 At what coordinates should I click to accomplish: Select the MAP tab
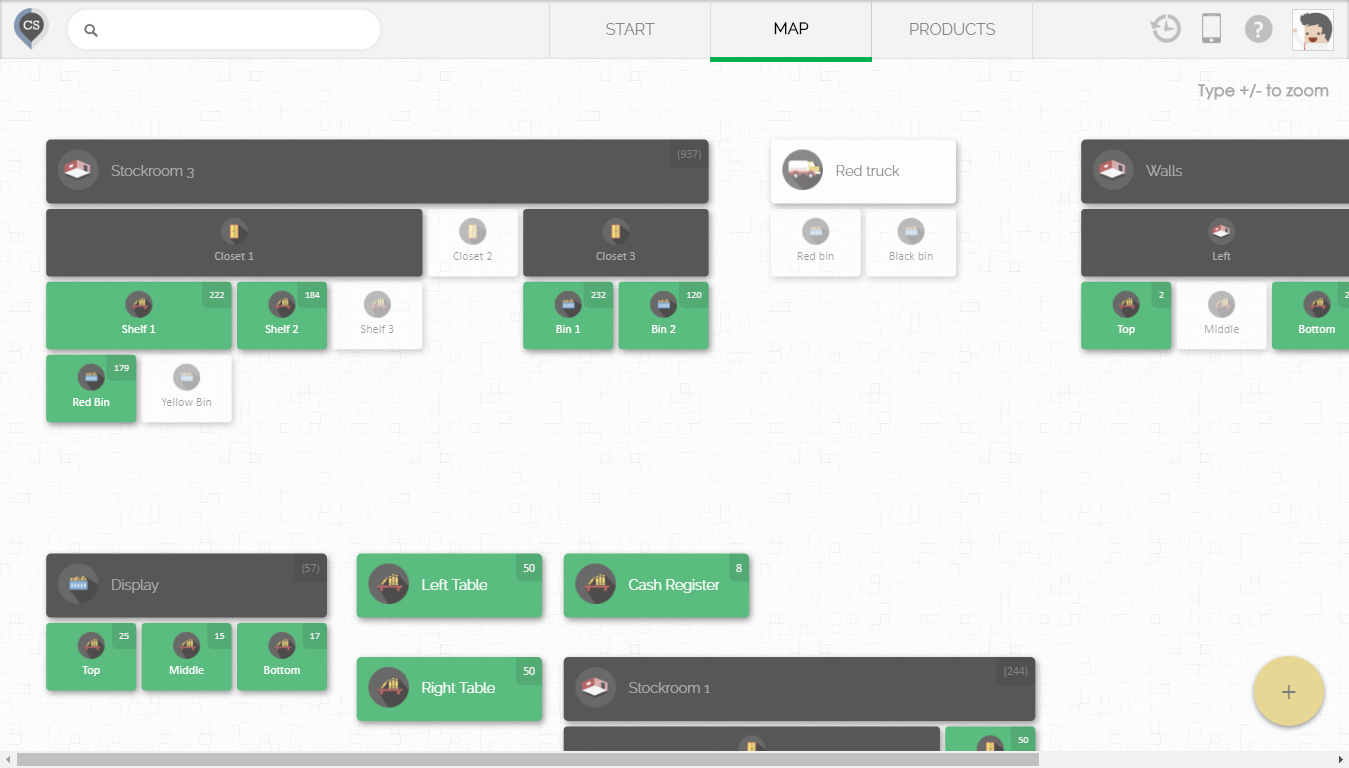pos(790,30)
